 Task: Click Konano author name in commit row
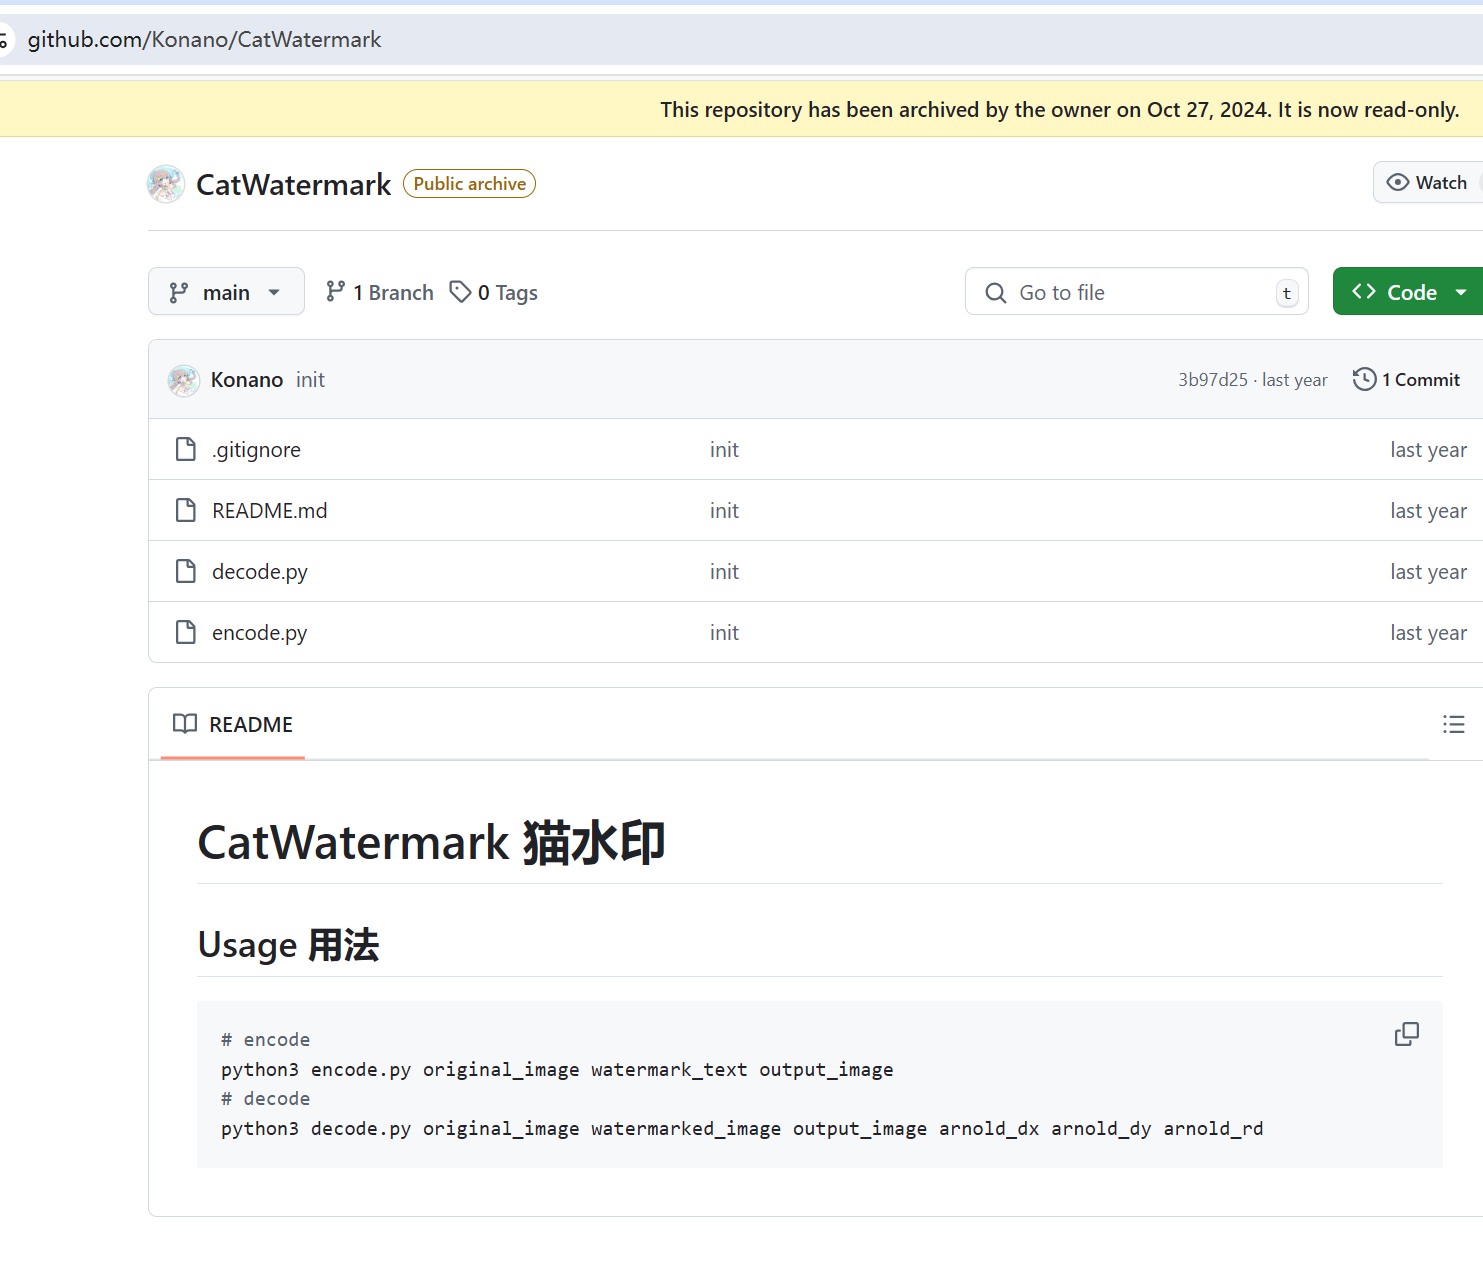coord(247,380)
